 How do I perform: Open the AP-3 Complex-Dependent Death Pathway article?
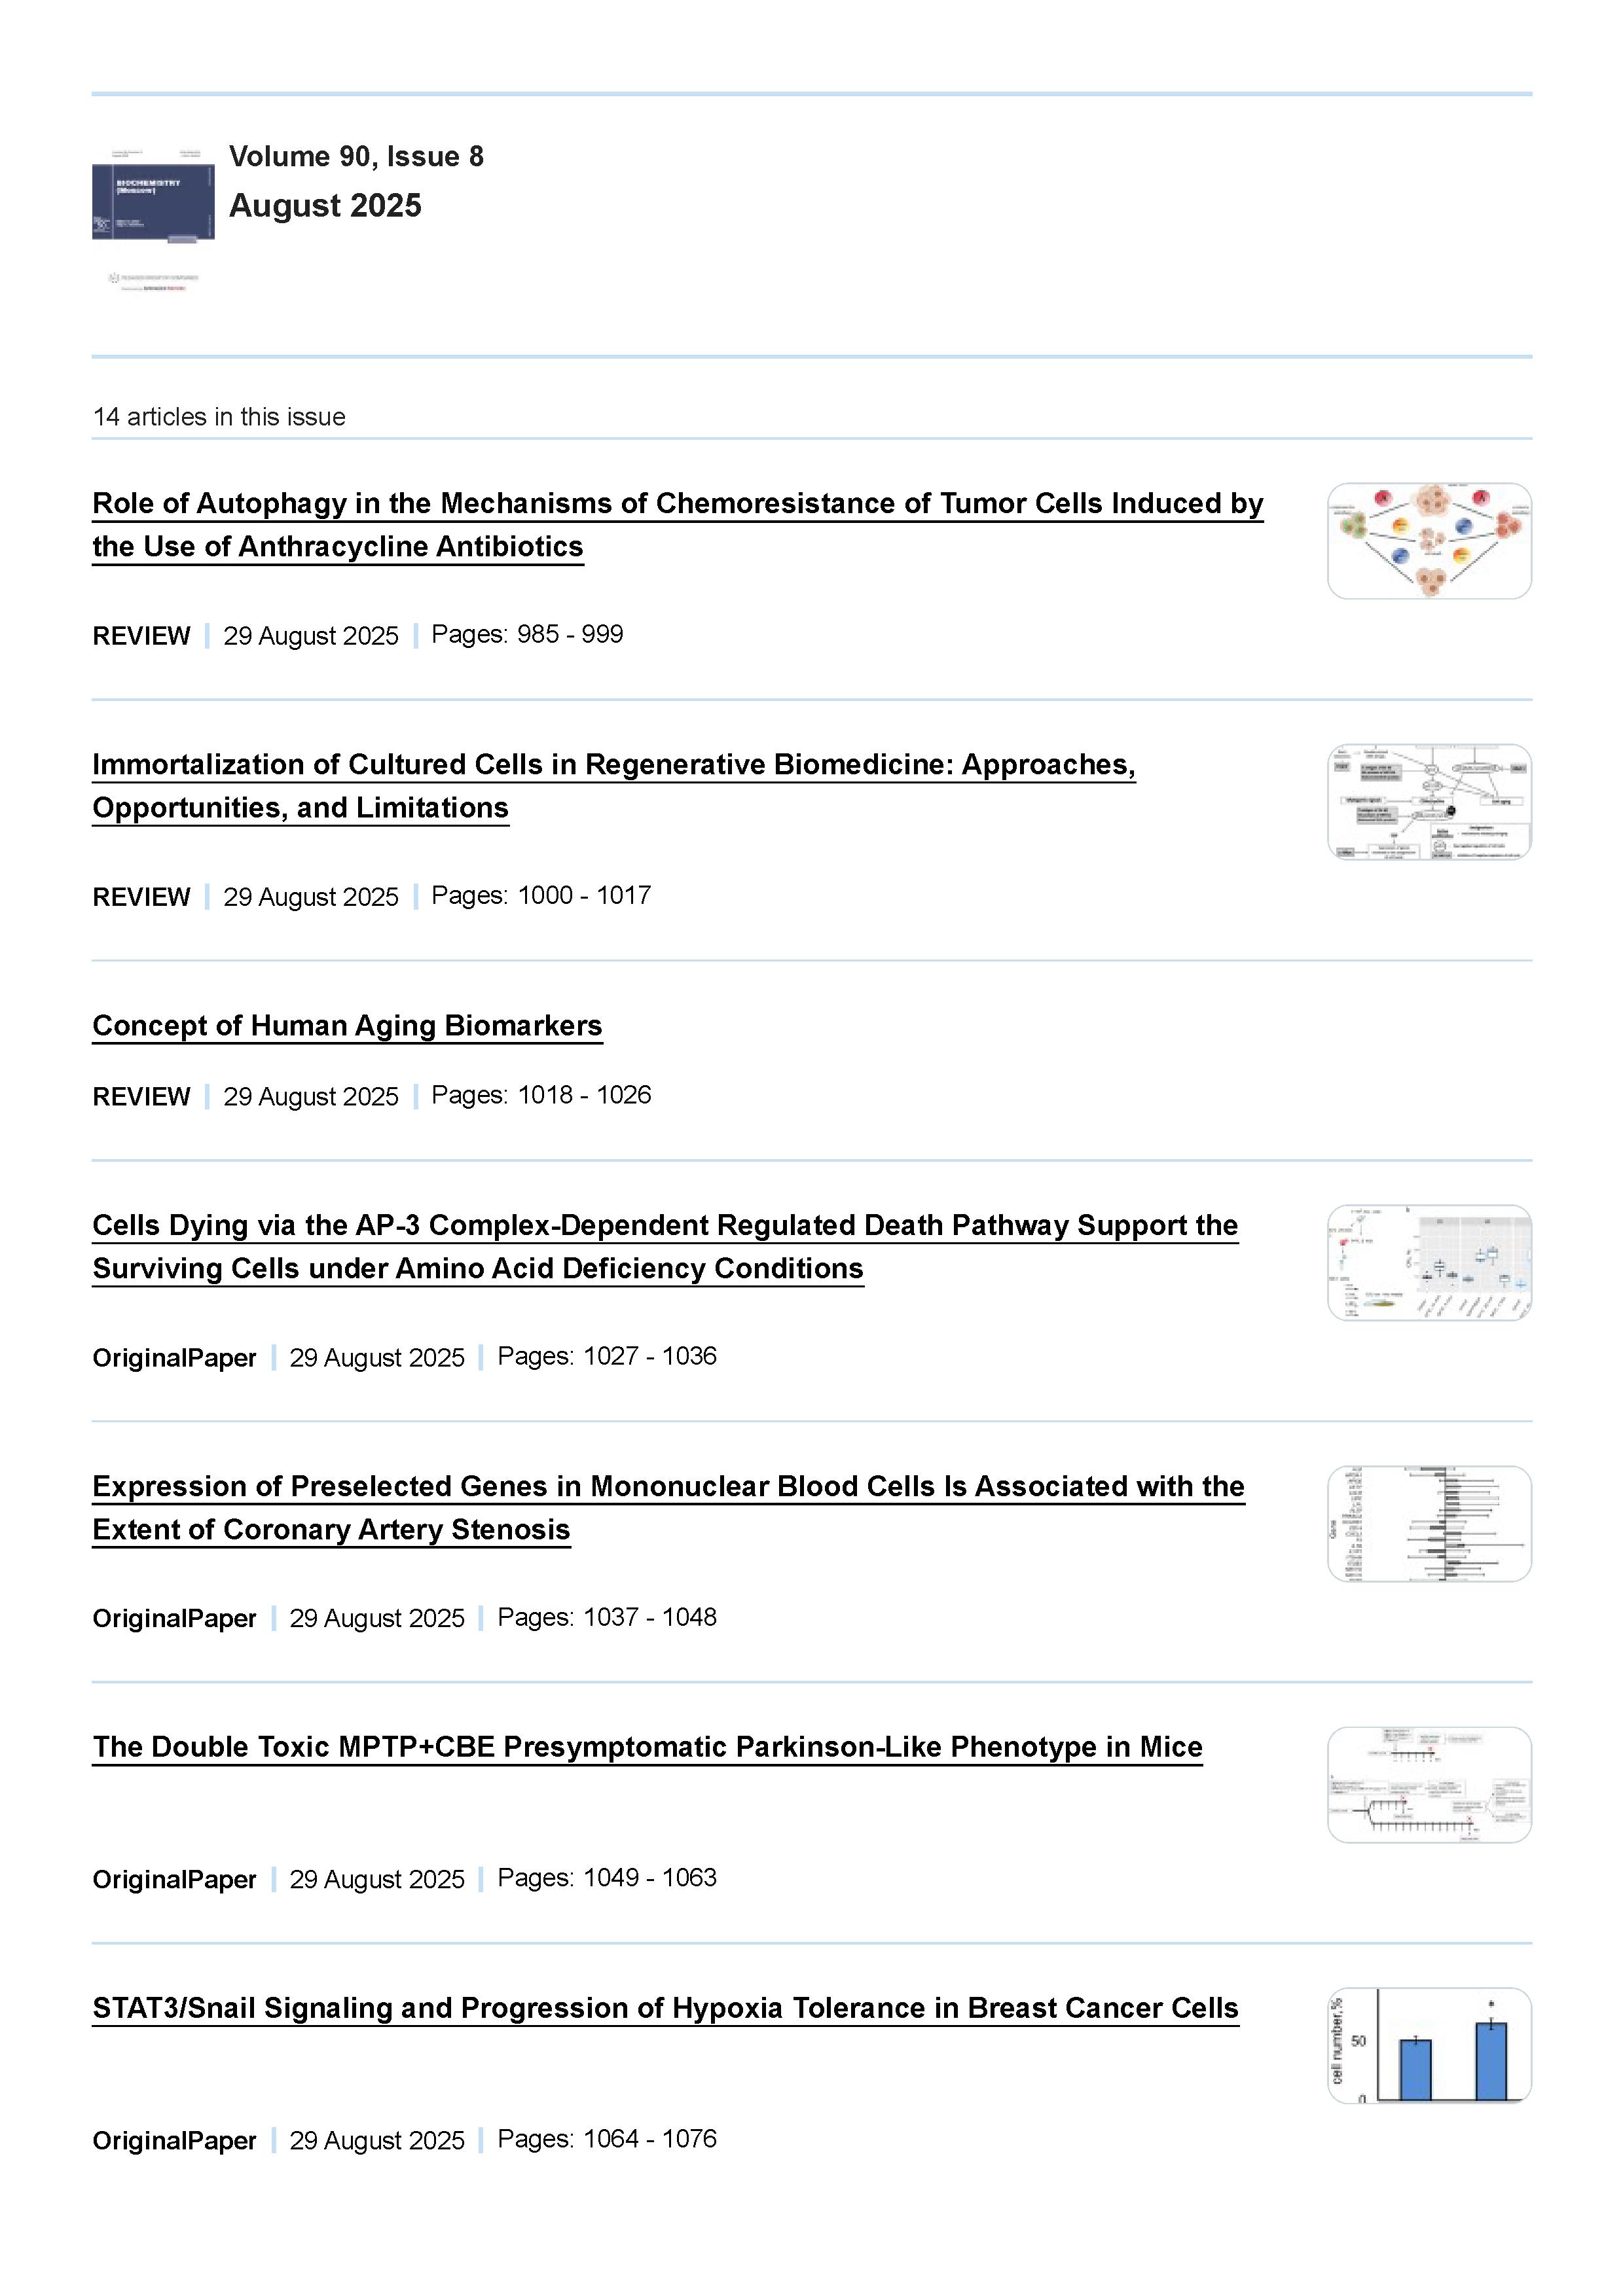click(x=665, y=1226)
